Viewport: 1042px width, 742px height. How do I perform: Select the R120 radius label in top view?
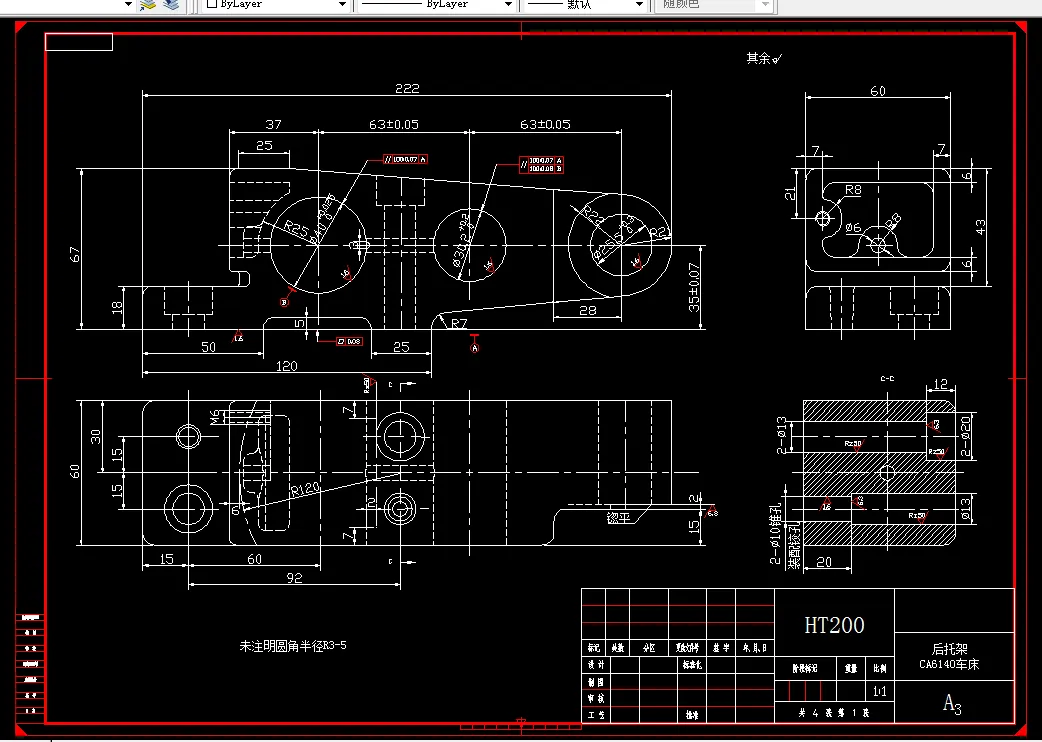click(306, 490)
